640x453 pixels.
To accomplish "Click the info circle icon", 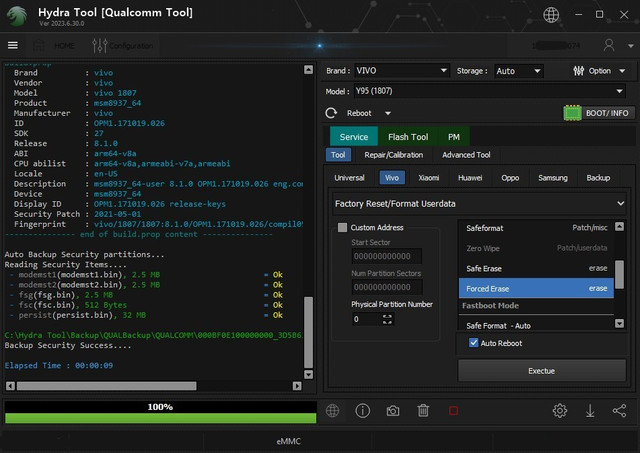I will tap(362, 411).
